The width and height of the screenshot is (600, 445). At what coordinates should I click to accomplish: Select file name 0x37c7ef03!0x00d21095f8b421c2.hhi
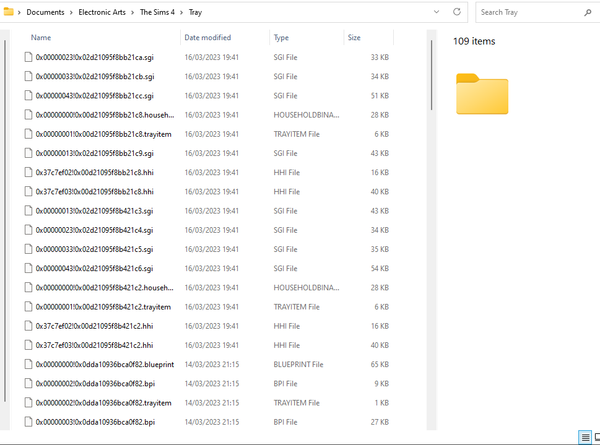tap(94, 345)
